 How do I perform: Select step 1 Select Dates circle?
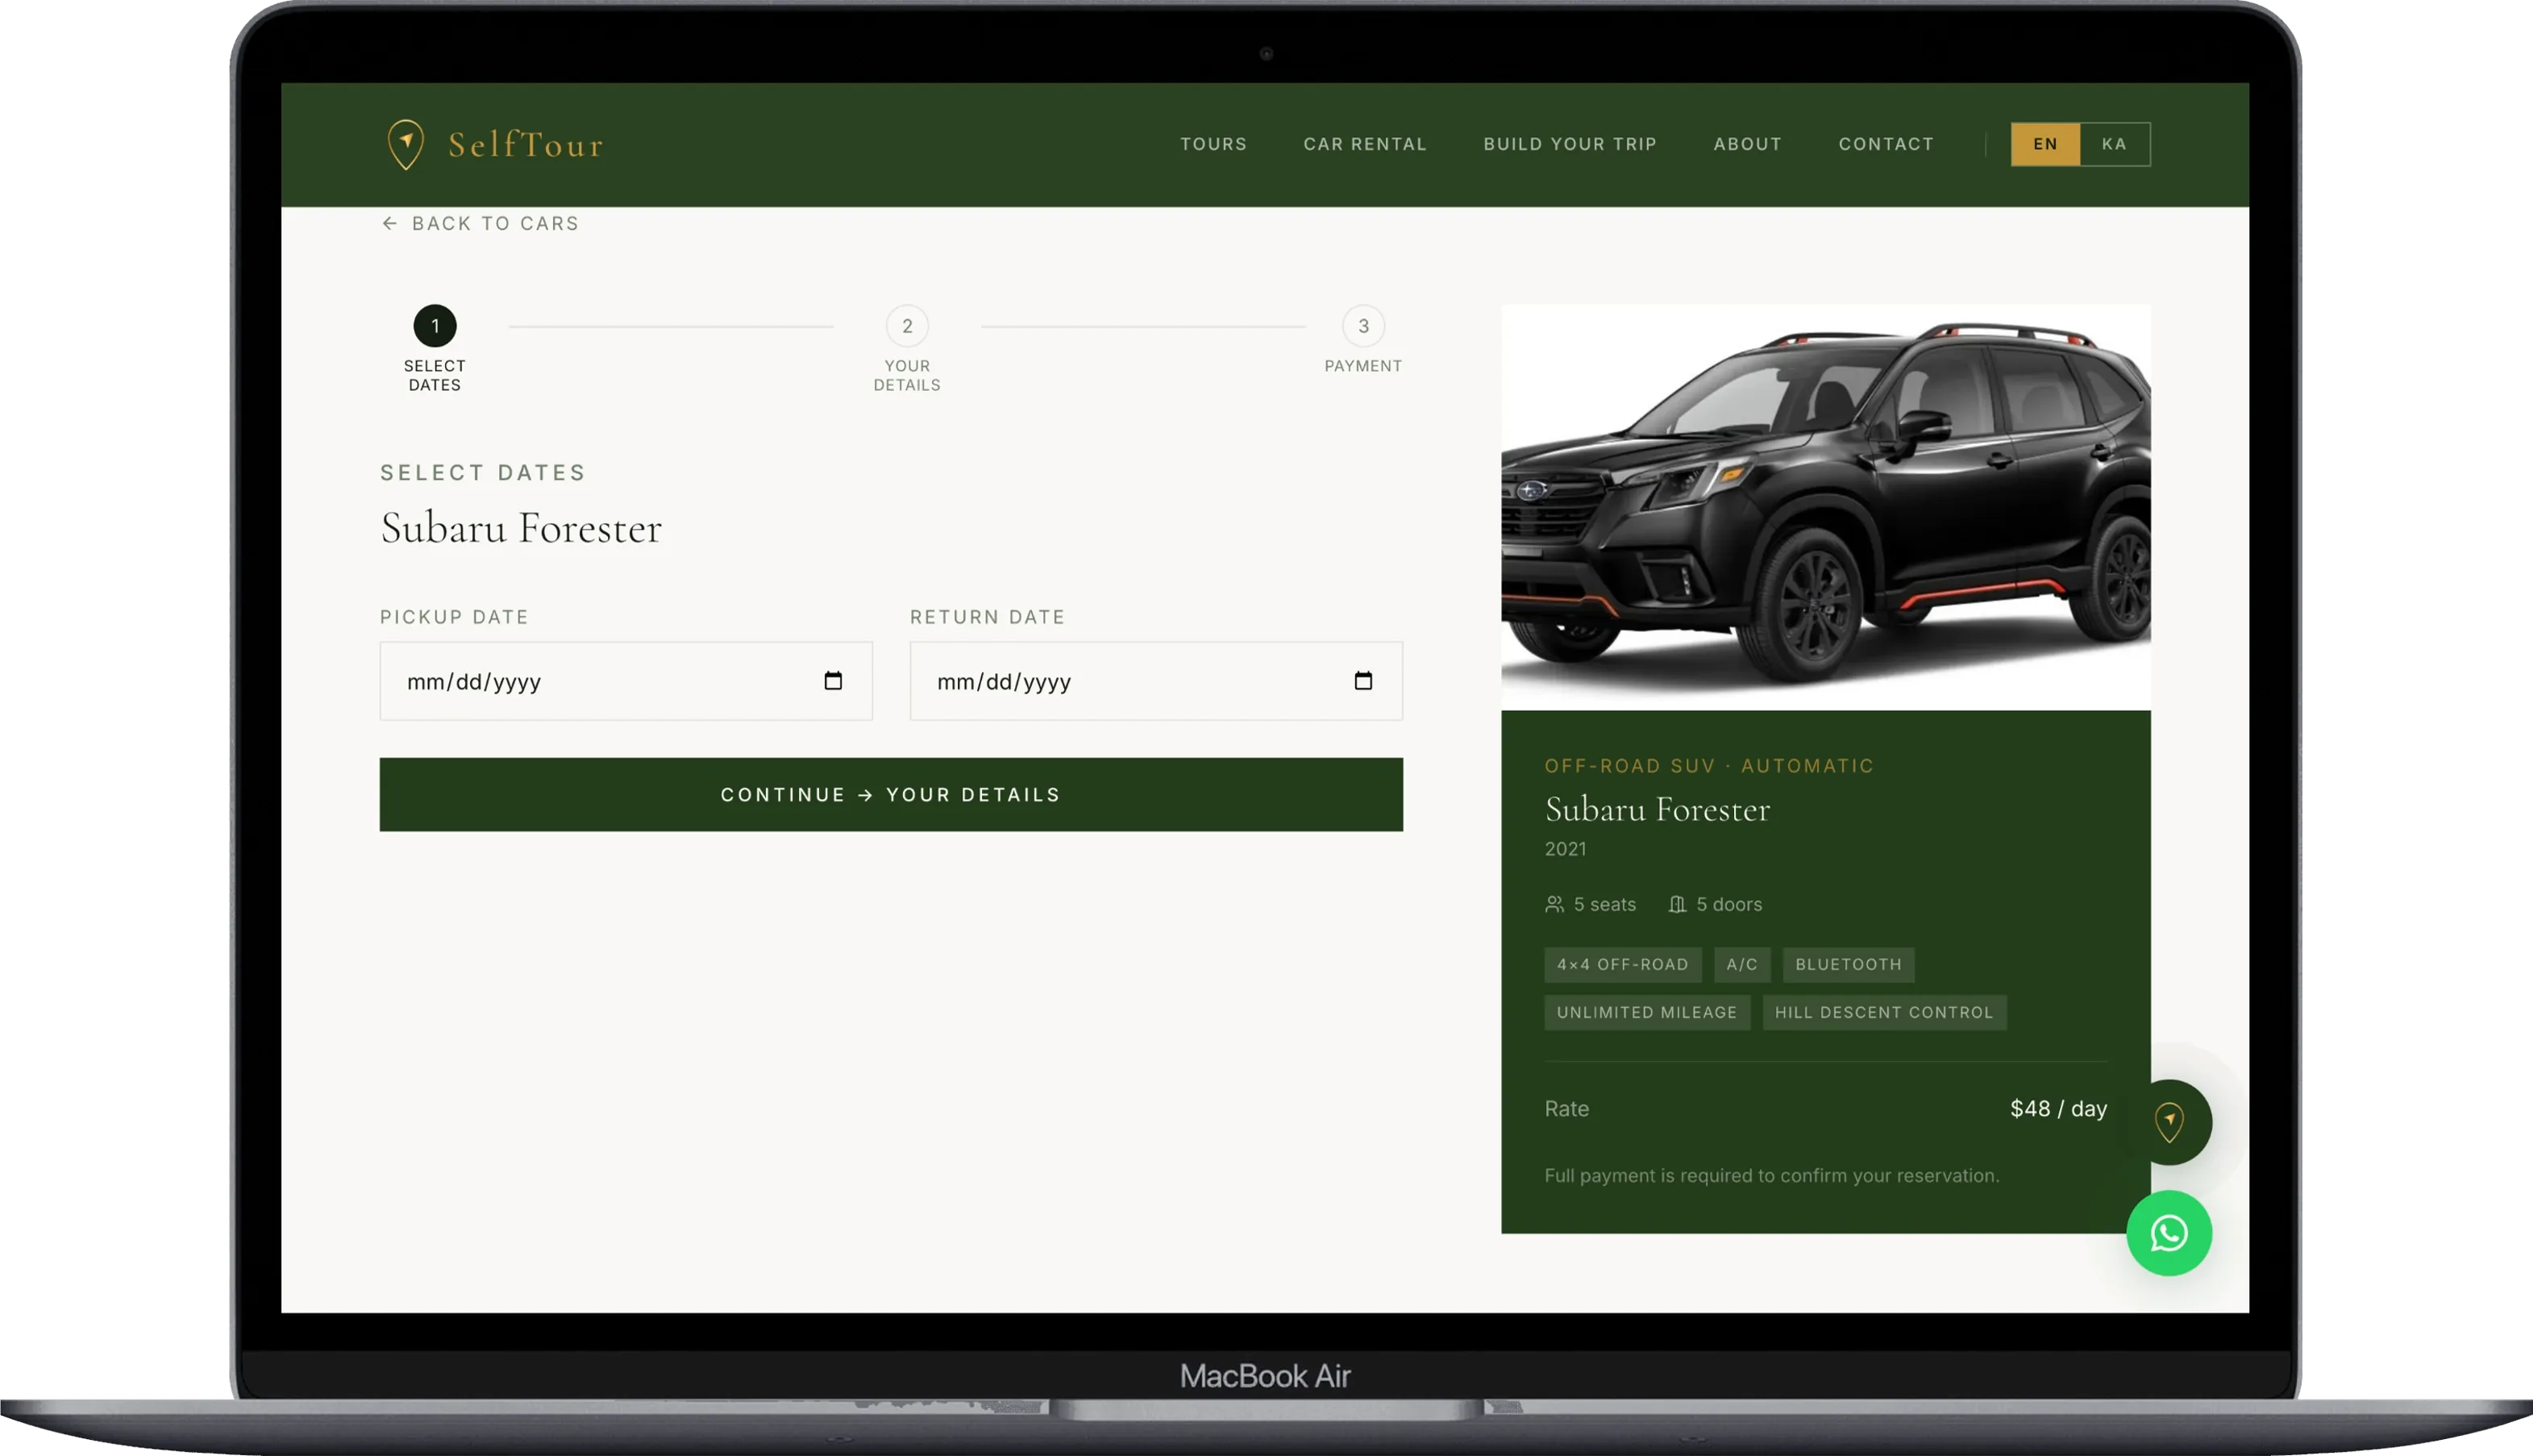(x=435, y=326)
